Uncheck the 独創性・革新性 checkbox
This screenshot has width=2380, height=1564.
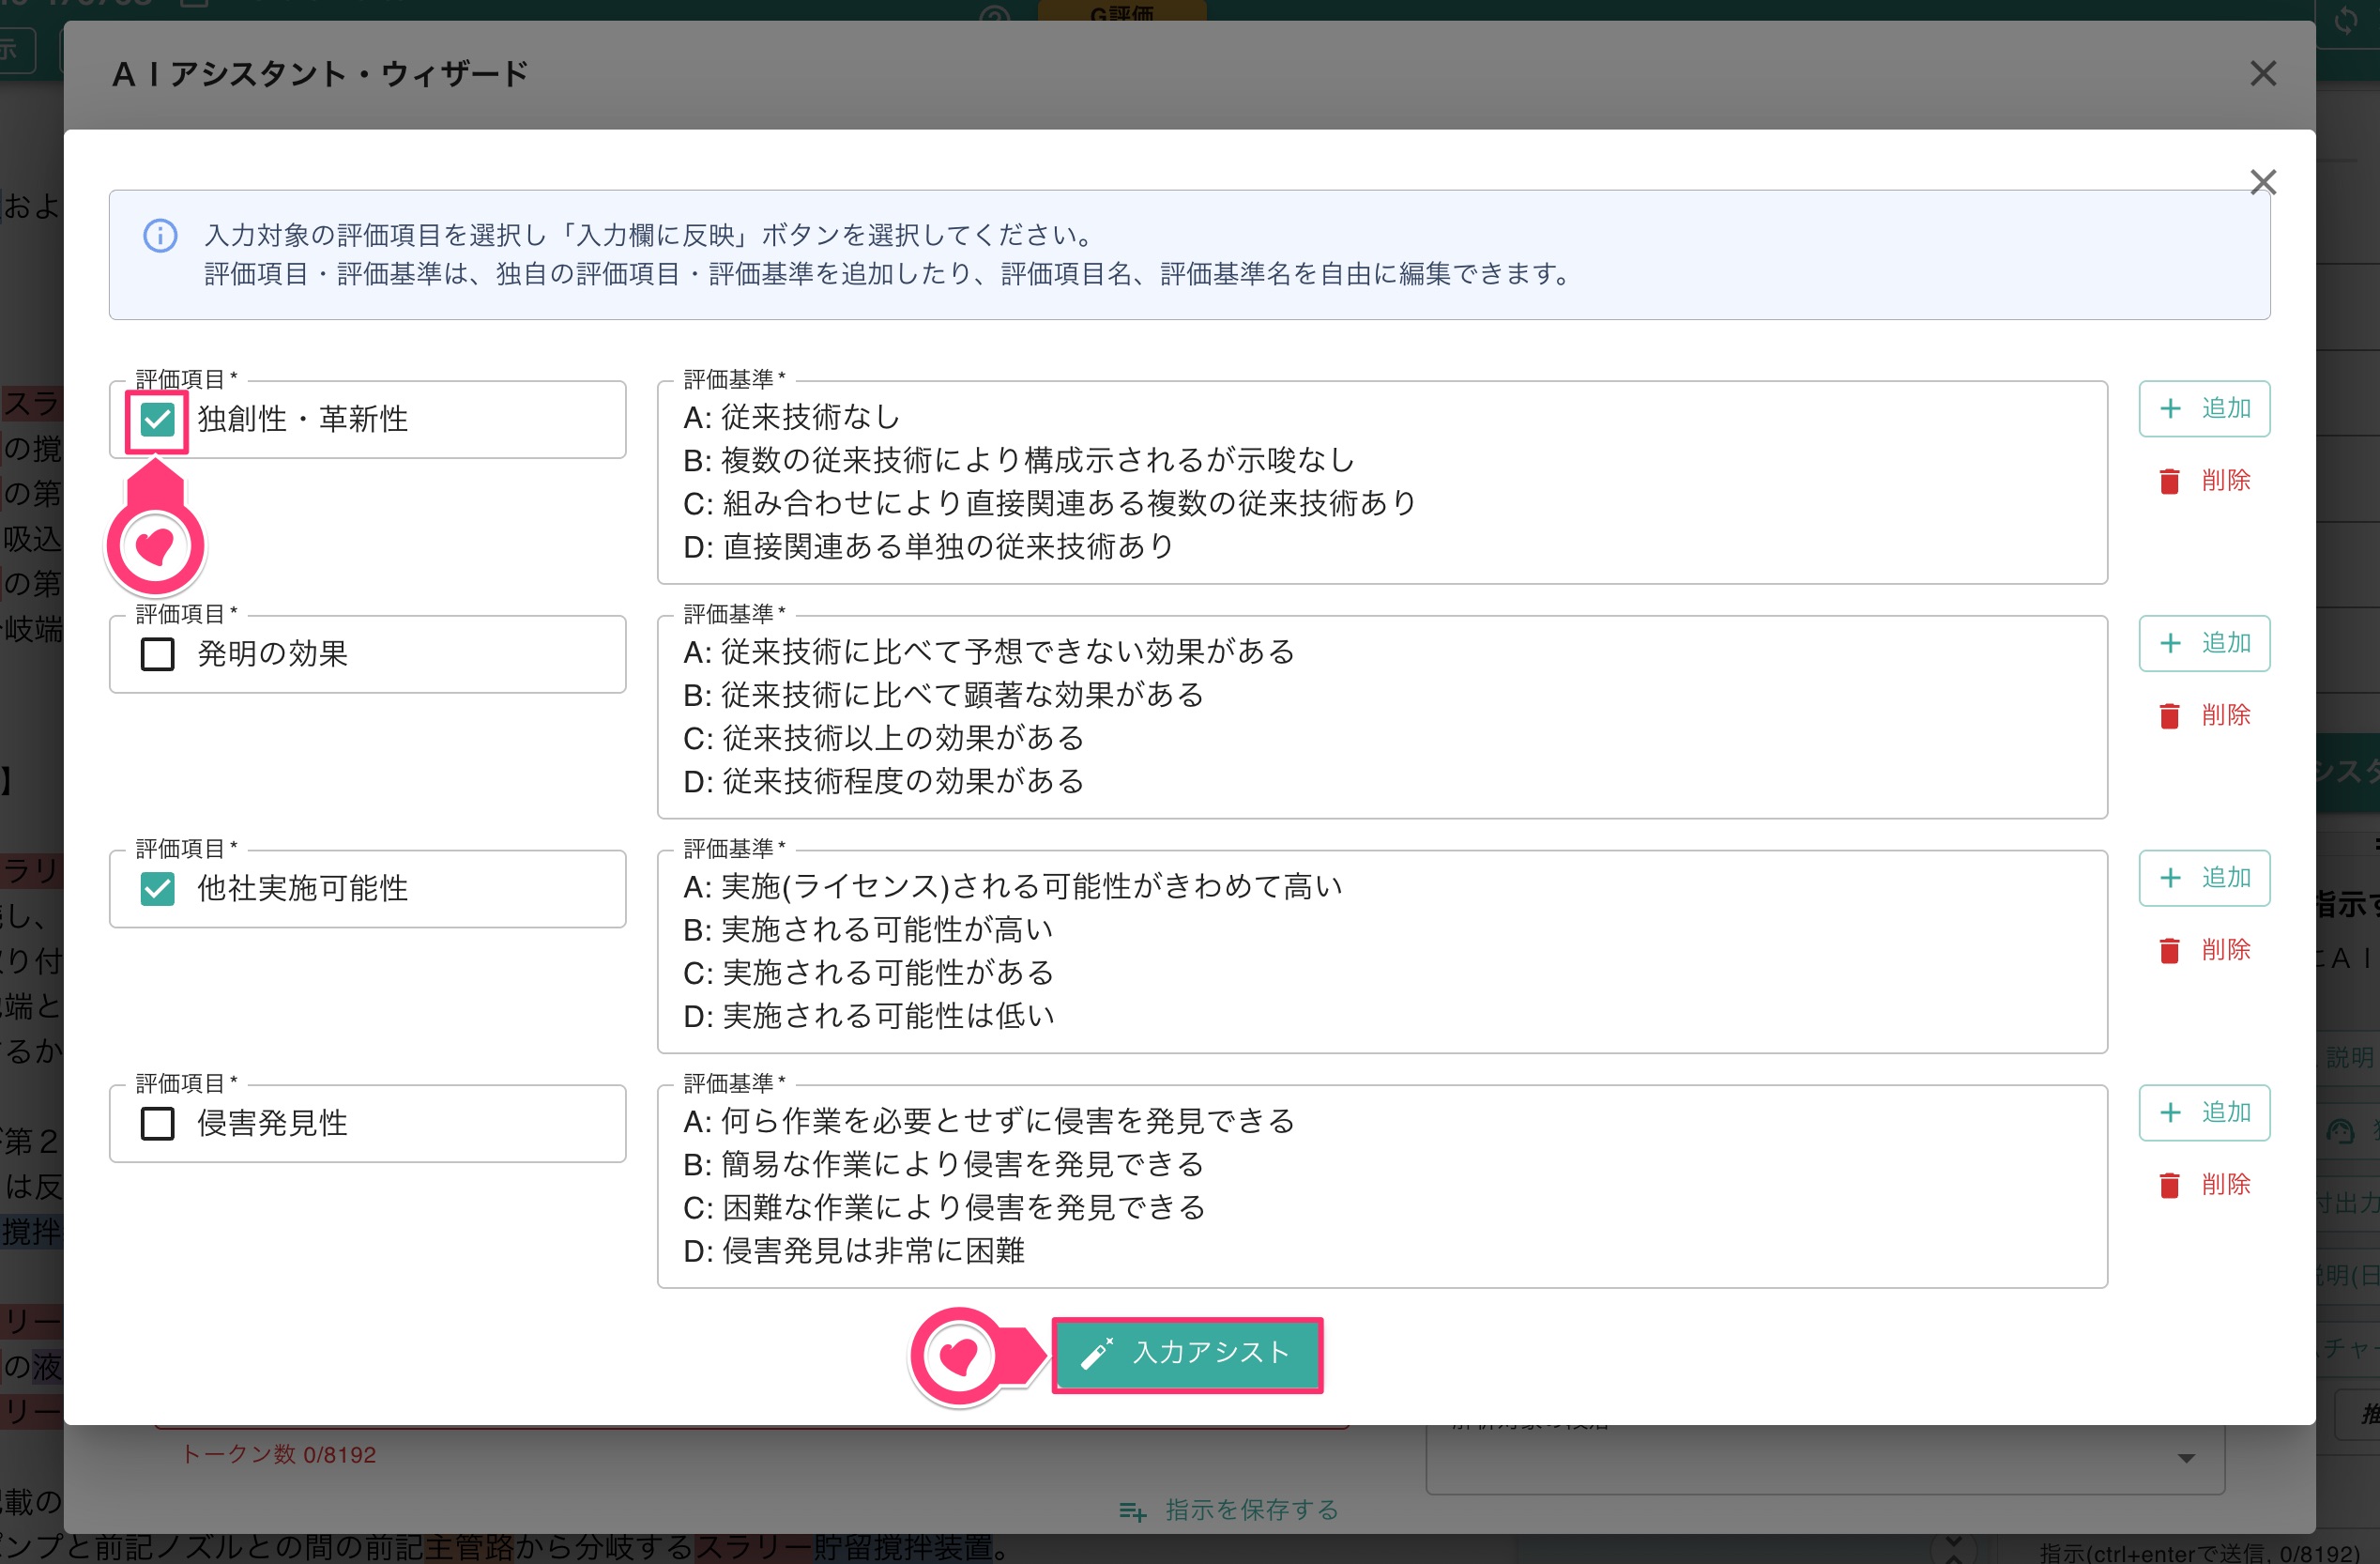pyautogui.click(x=157, y=420)
